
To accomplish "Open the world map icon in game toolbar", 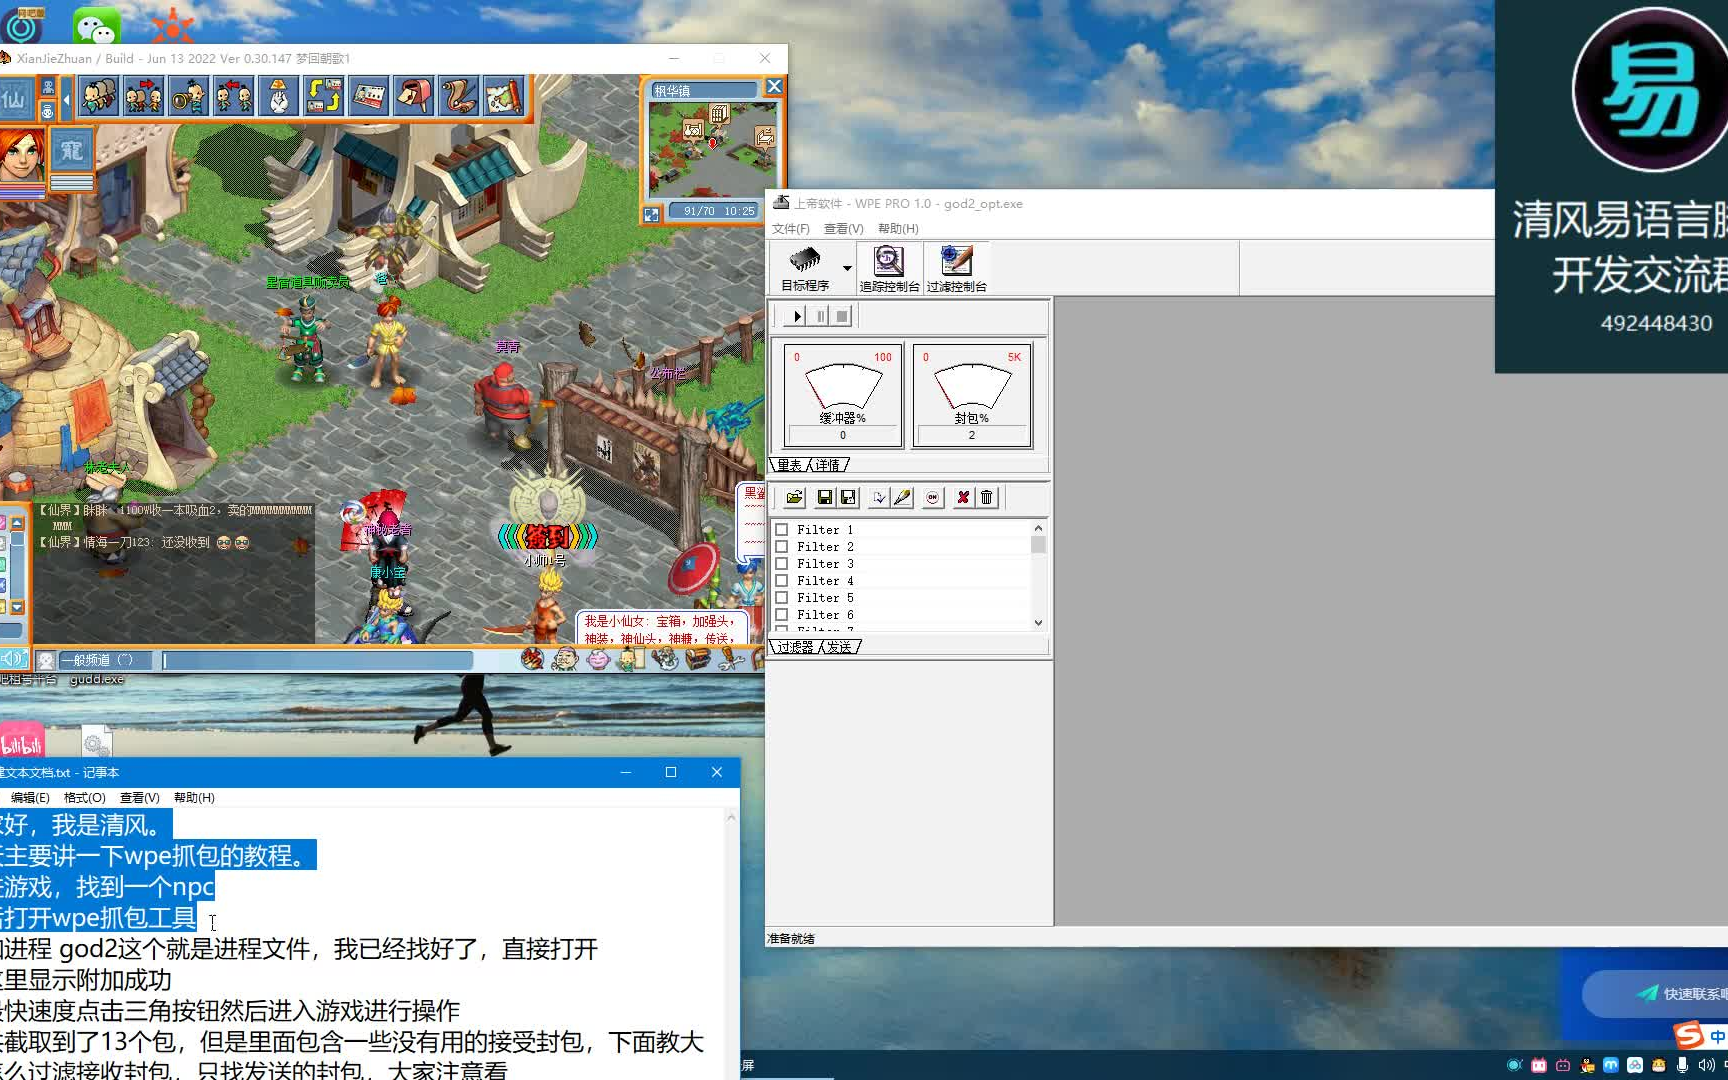I will [x=504, y=97].
